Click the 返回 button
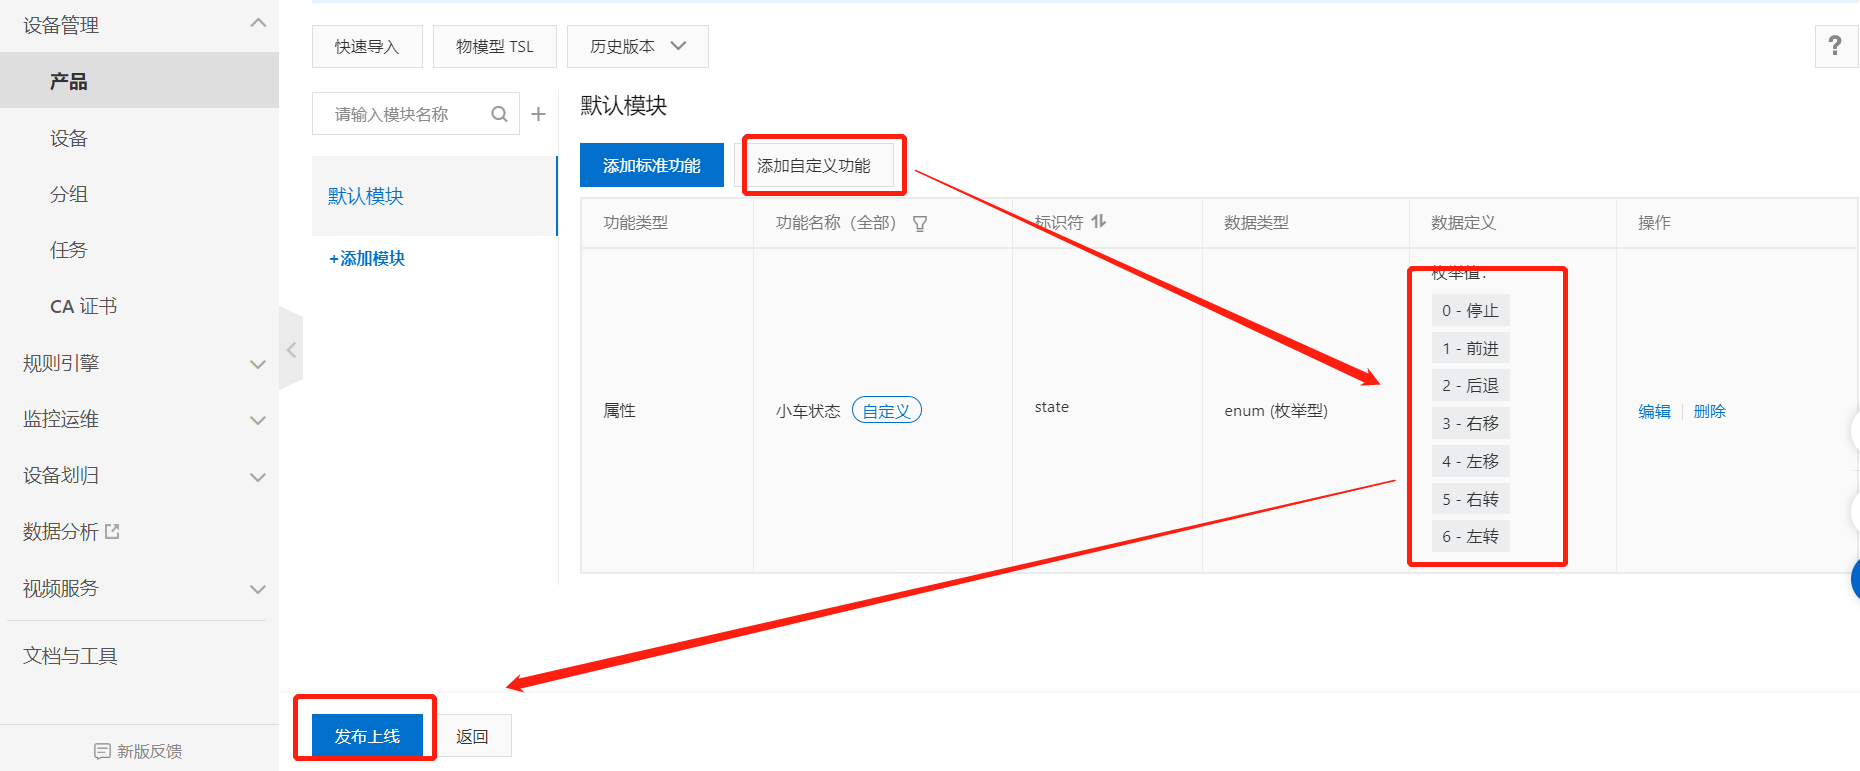The width and height of the screenshot is (1860, 771). coord(472,736)
